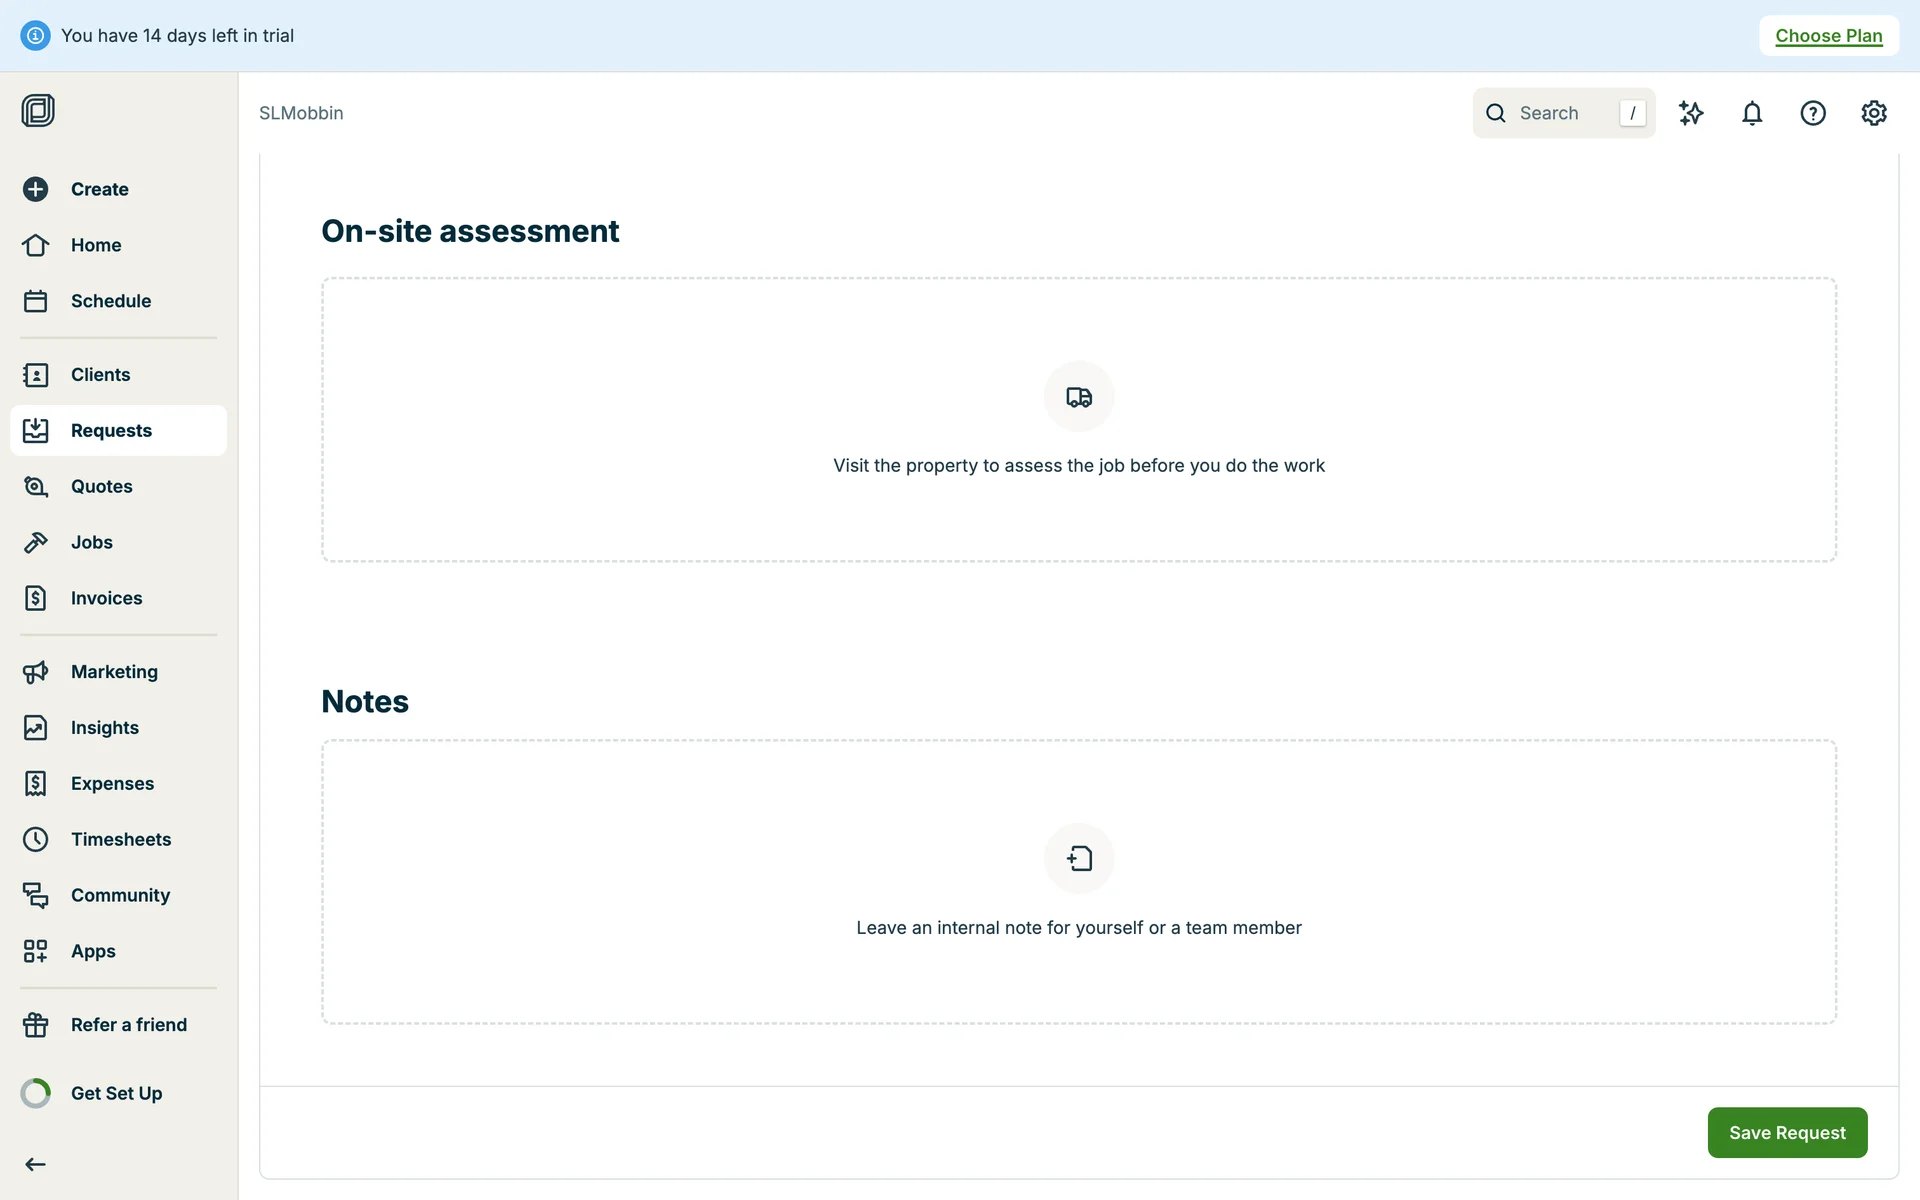This screenshot has height=1200, width=1920.
Task: Click the Choose Plan link
Action: click(x=1828, y=36)
